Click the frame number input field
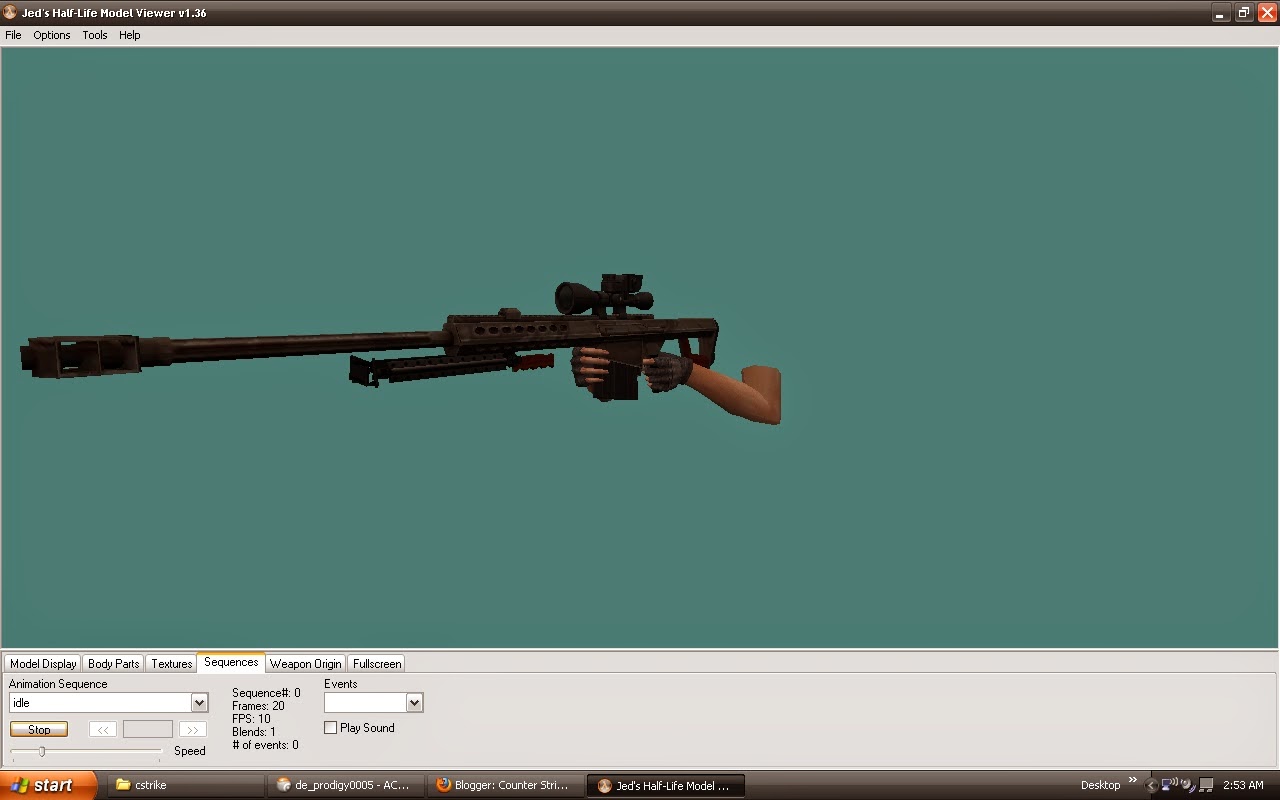This screenshot has width=1280, height=800. [x=148, y=730]
